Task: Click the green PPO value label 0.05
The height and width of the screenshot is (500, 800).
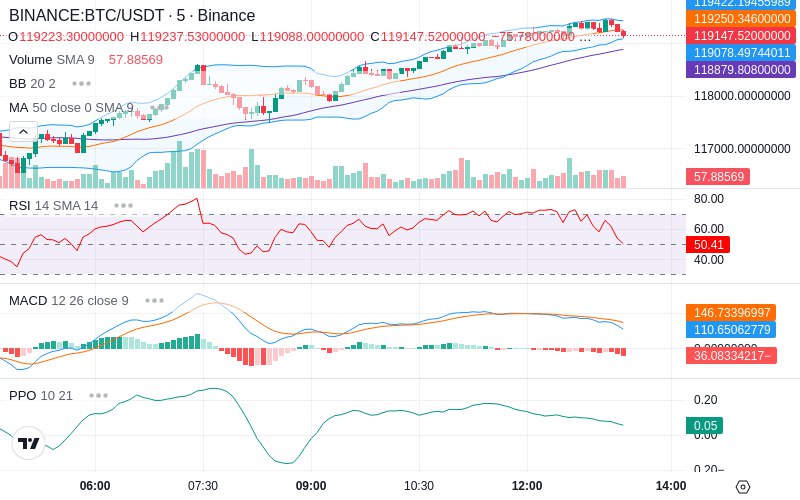Action: point(705,426)
